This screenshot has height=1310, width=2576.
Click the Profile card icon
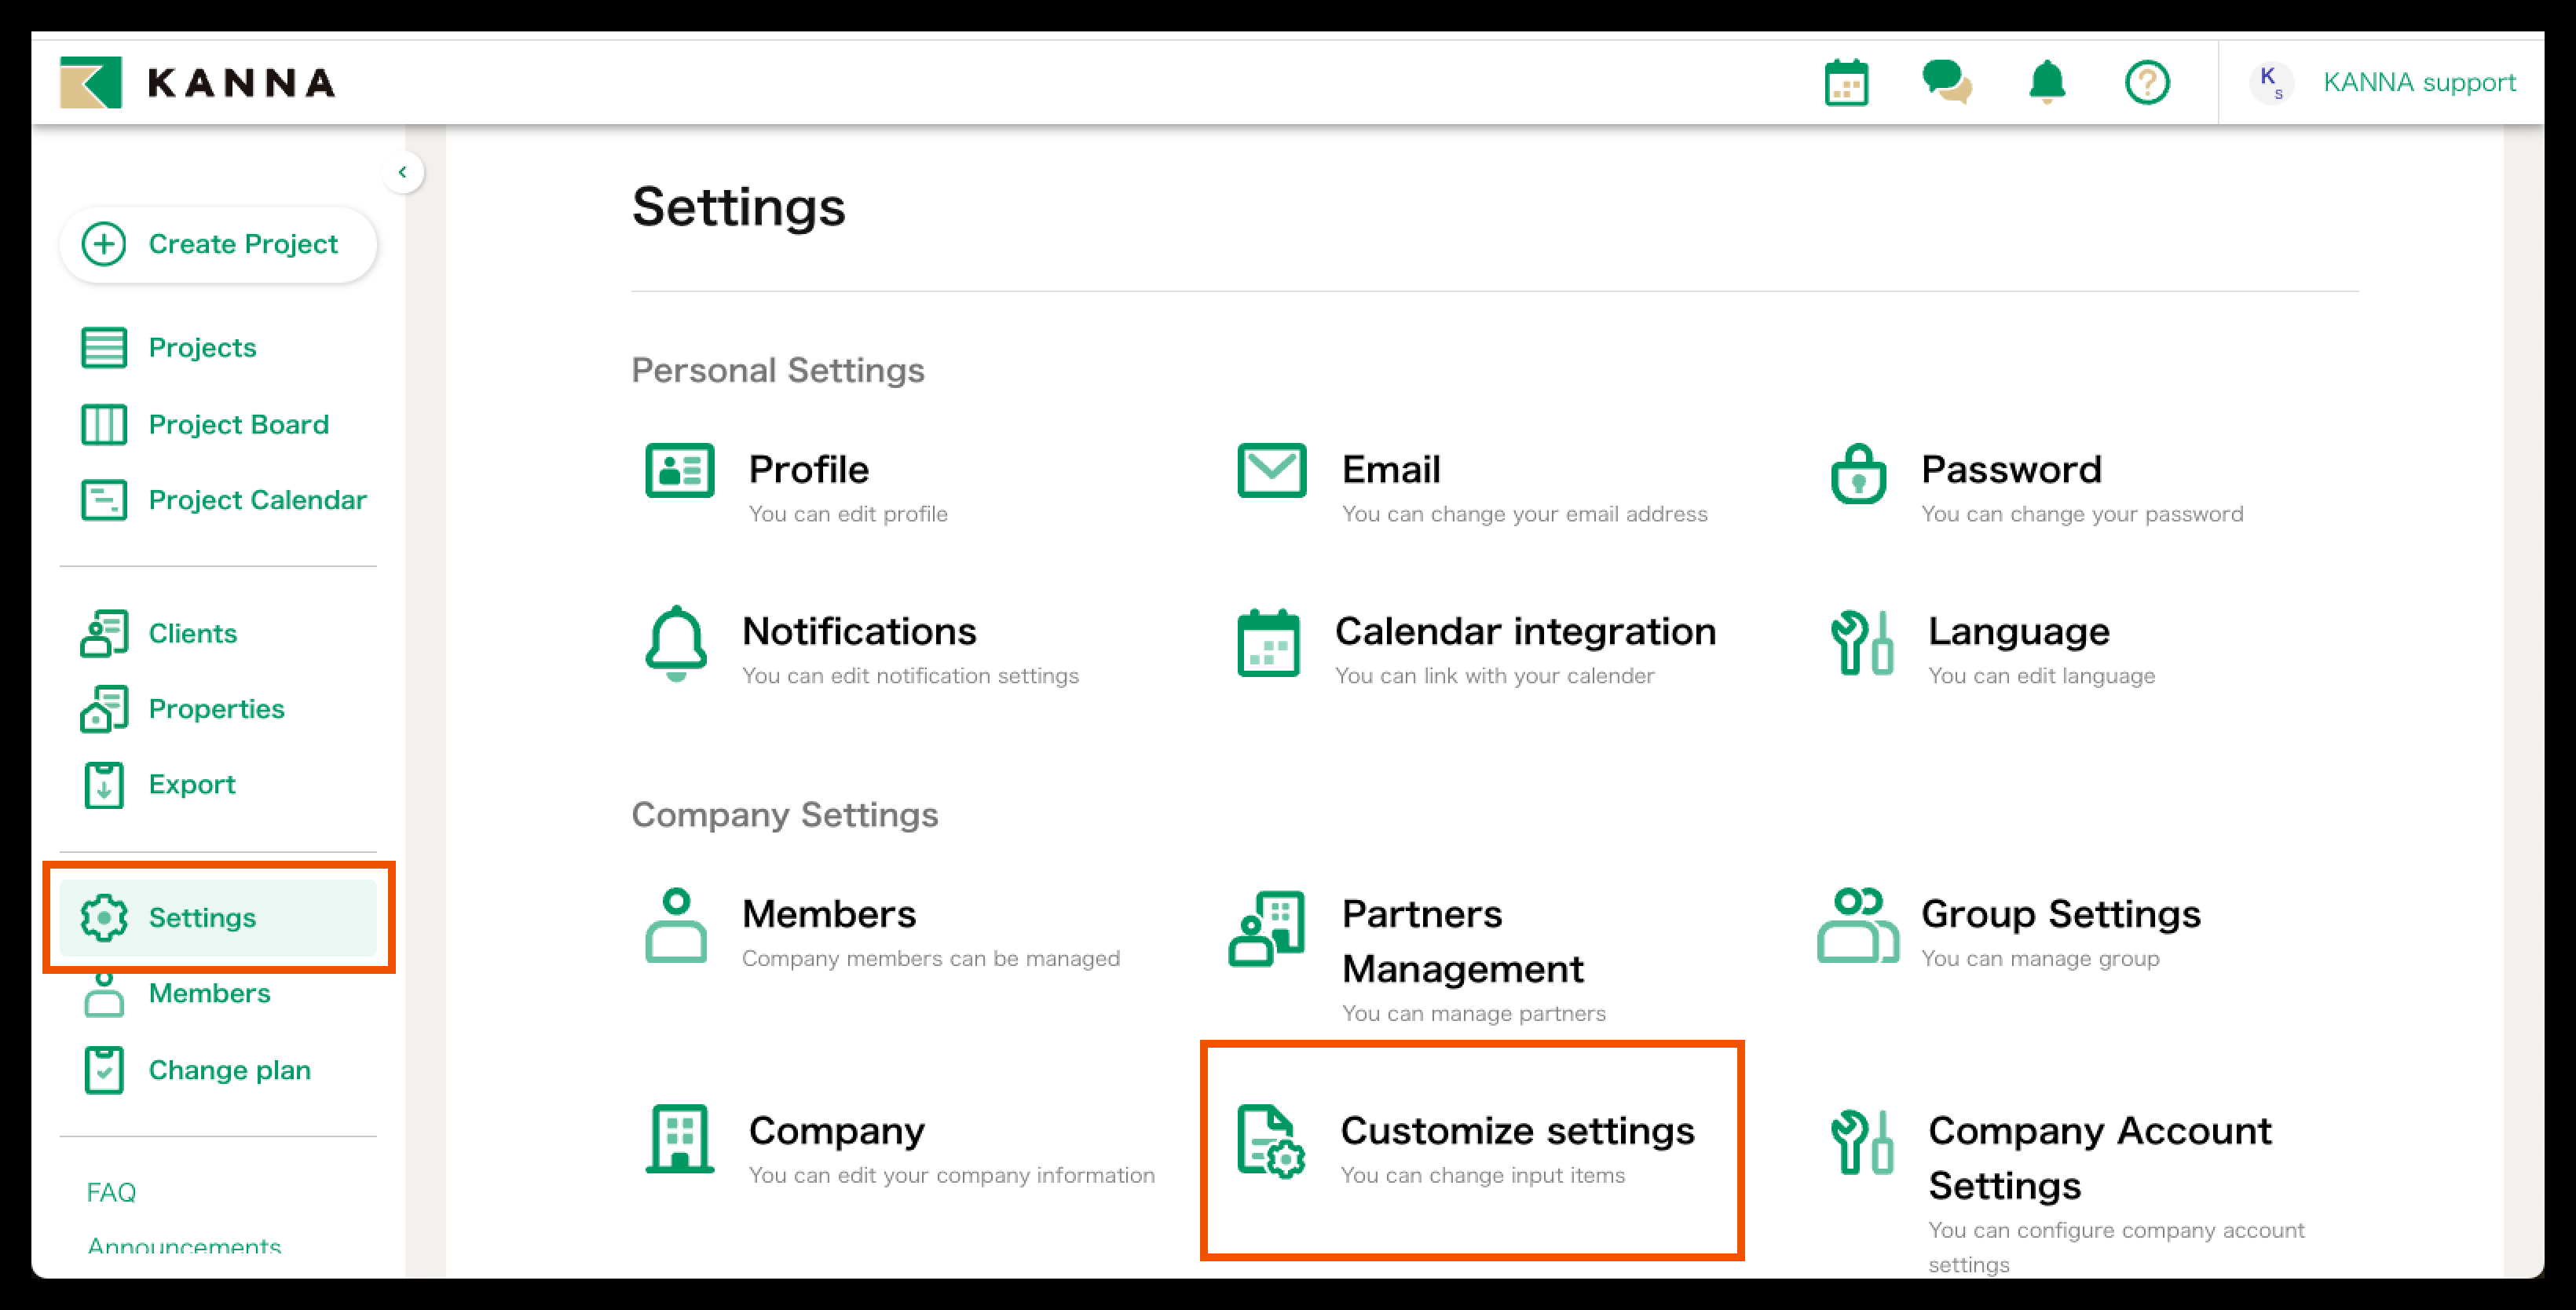click(679, 470)
